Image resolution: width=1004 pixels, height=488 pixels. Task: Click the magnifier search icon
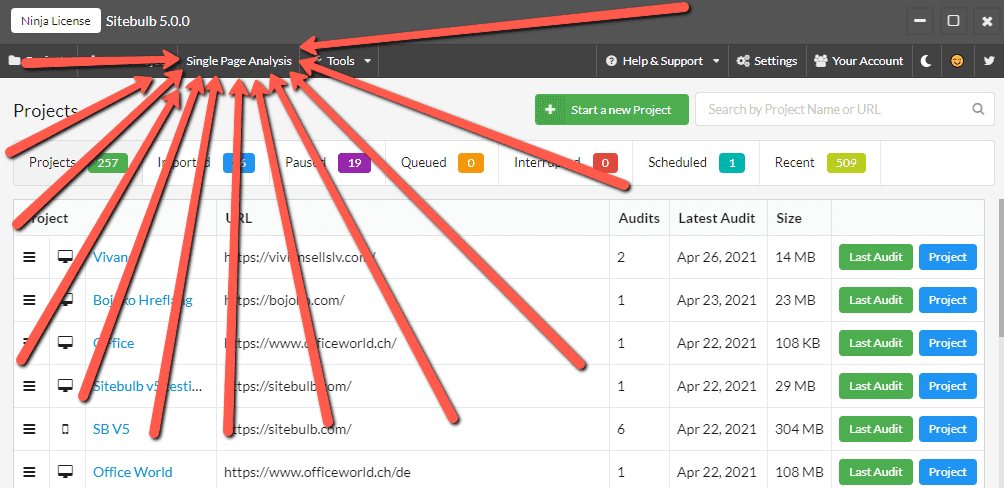pos(978,110)
